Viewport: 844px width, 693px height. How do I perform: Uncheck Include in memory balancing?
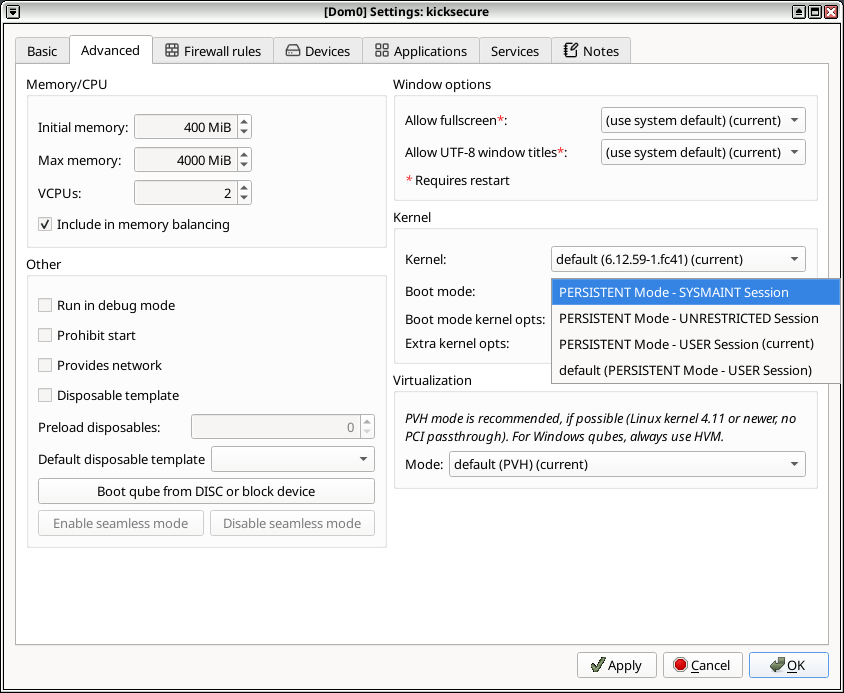coord(45,224)
